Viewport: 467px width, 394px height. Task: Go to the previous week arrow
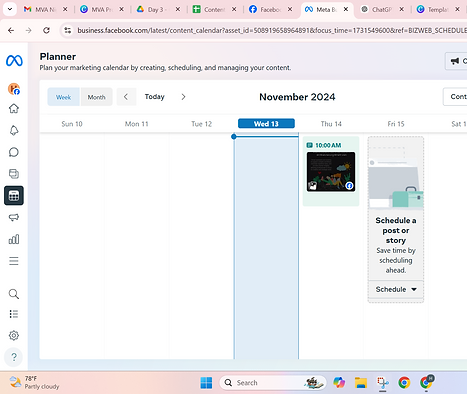pos(126,97)
